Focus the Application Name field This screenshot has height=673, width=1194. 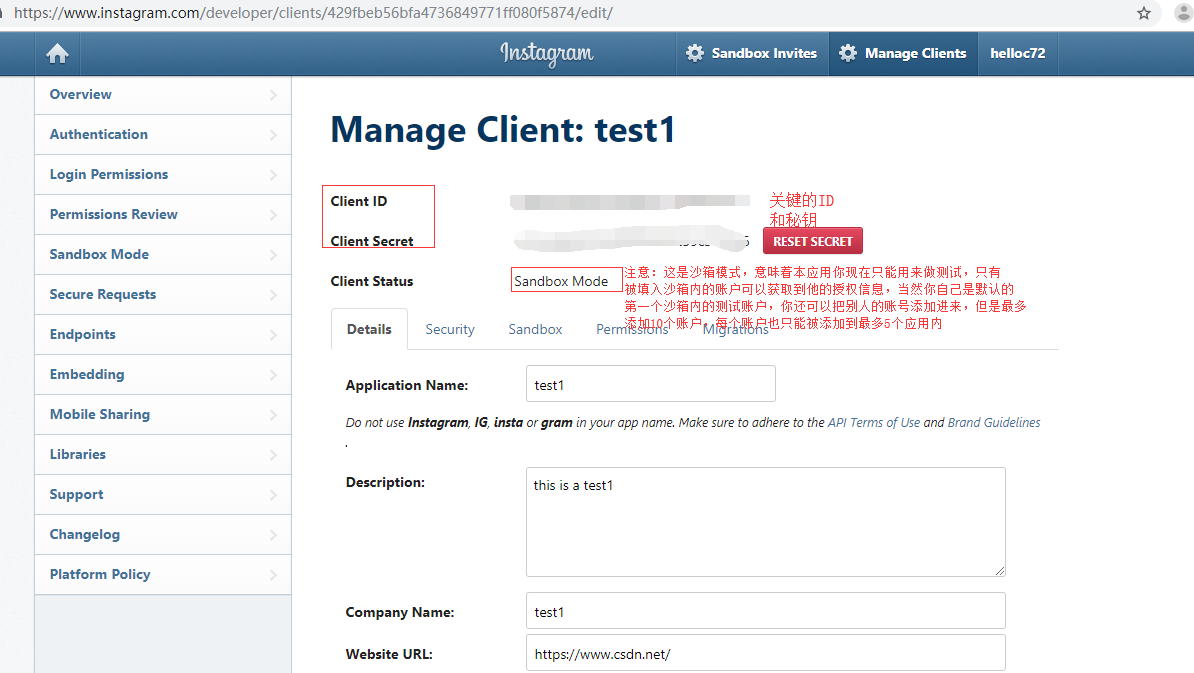click(x=650, y=384)
